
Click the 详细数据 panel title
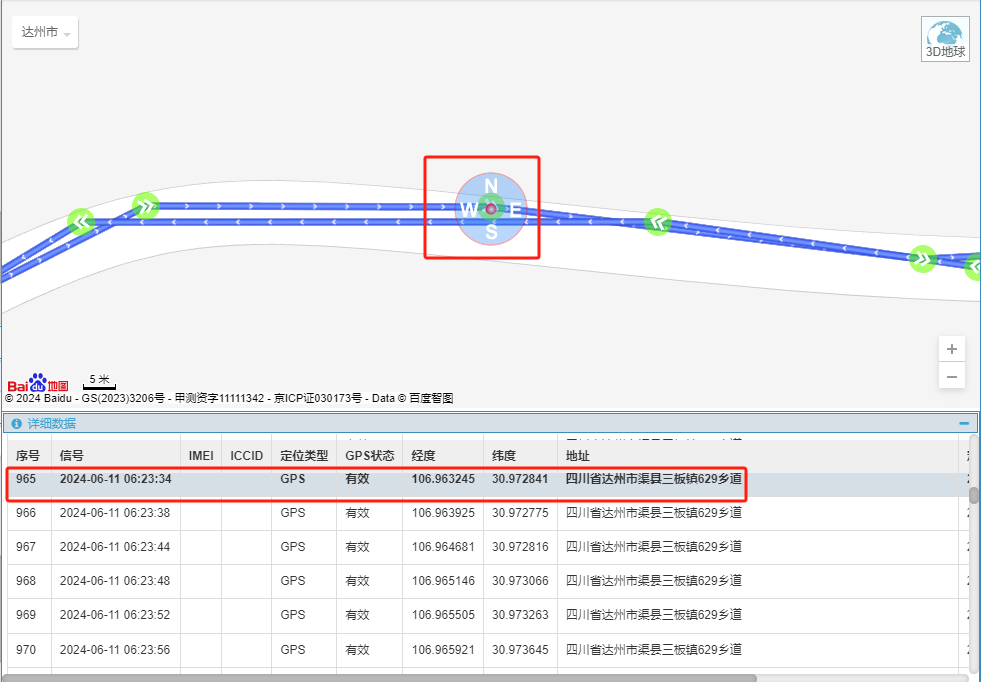(x=51, y=424)
